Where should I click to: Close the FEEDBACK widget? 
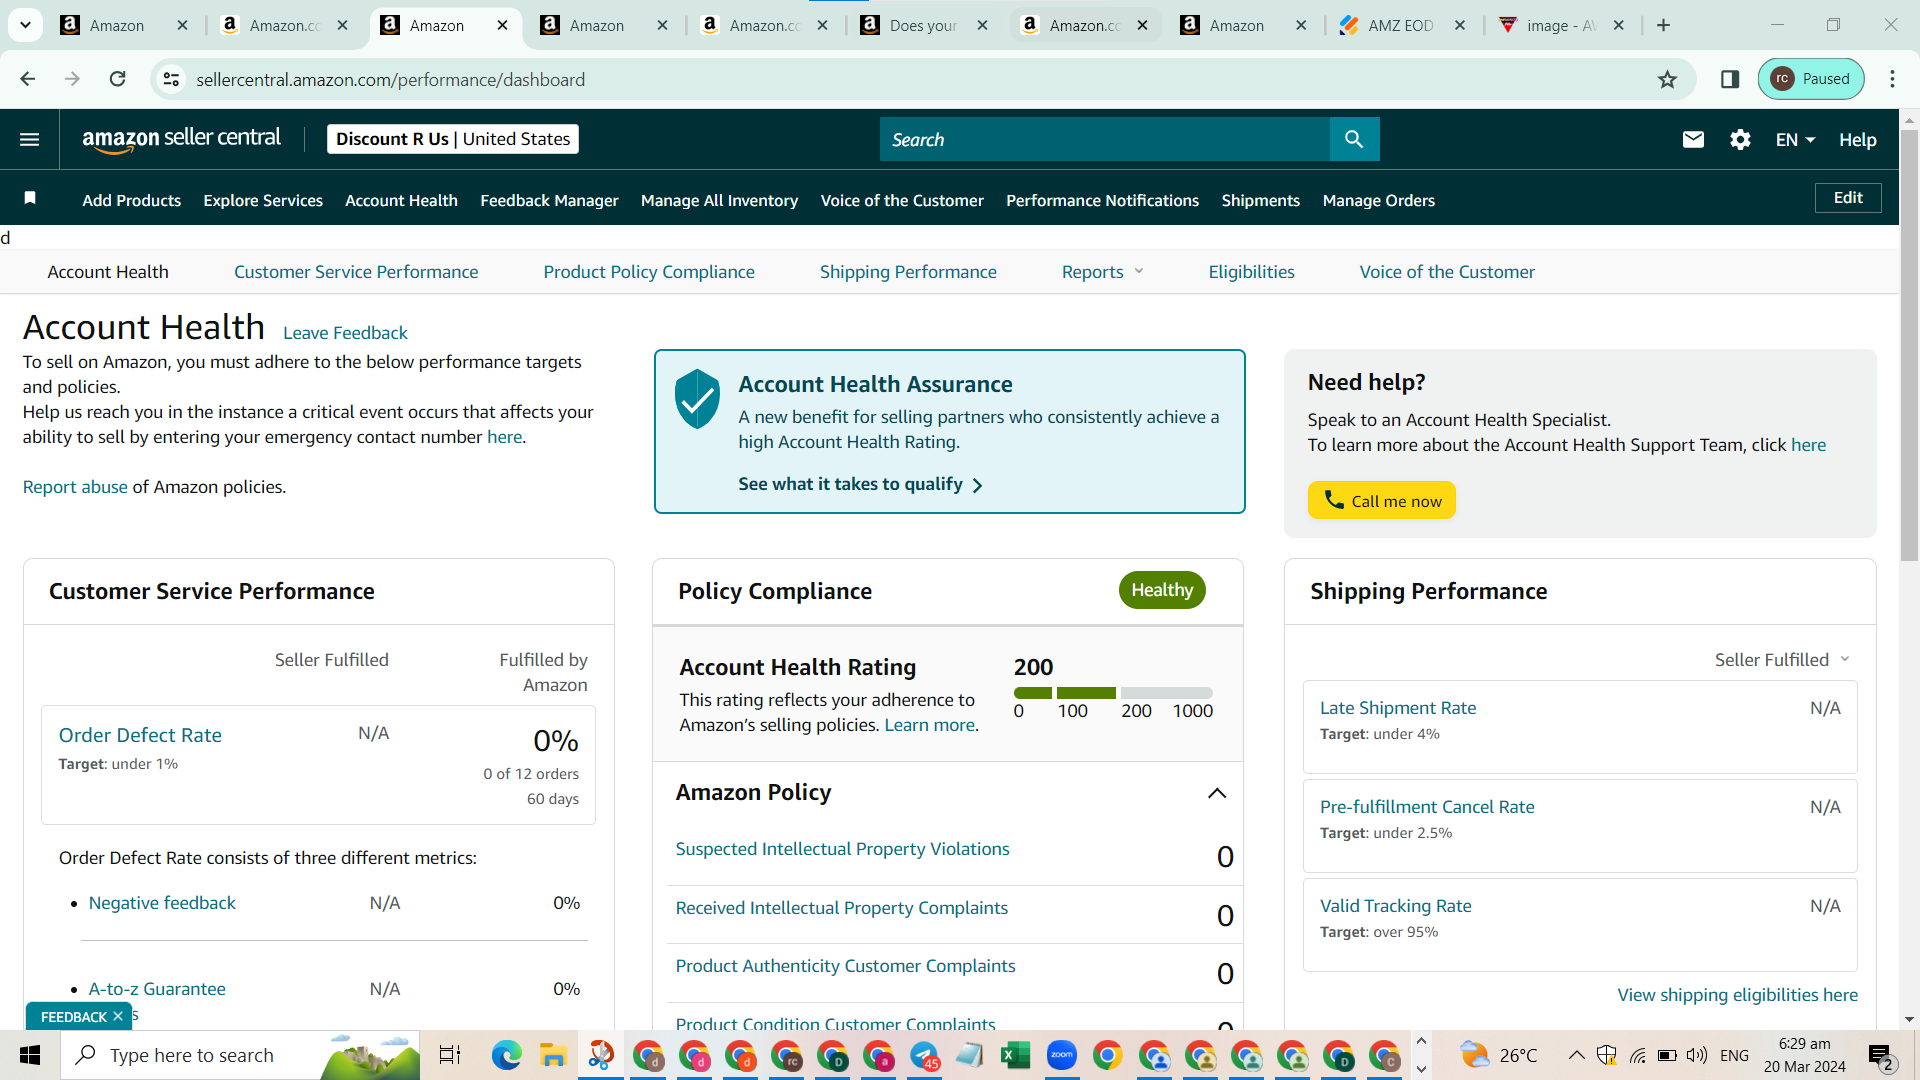118,1016
